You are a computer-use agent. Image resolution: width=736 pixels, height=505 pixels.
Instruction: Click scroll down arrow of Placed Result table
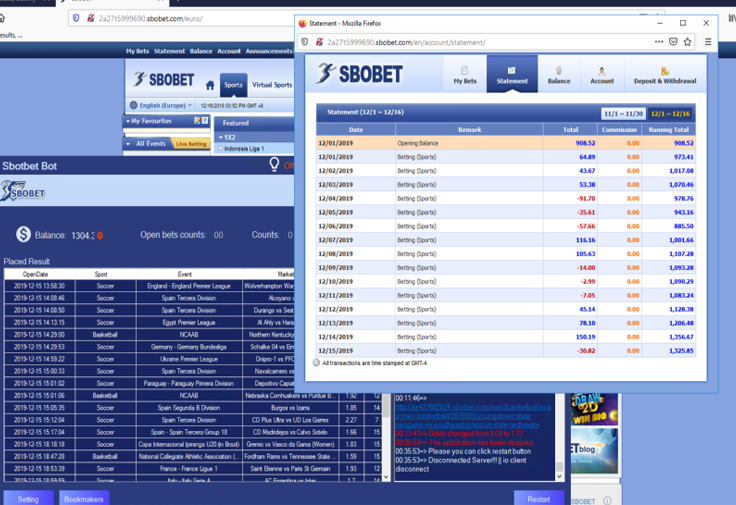click(386, 477)
